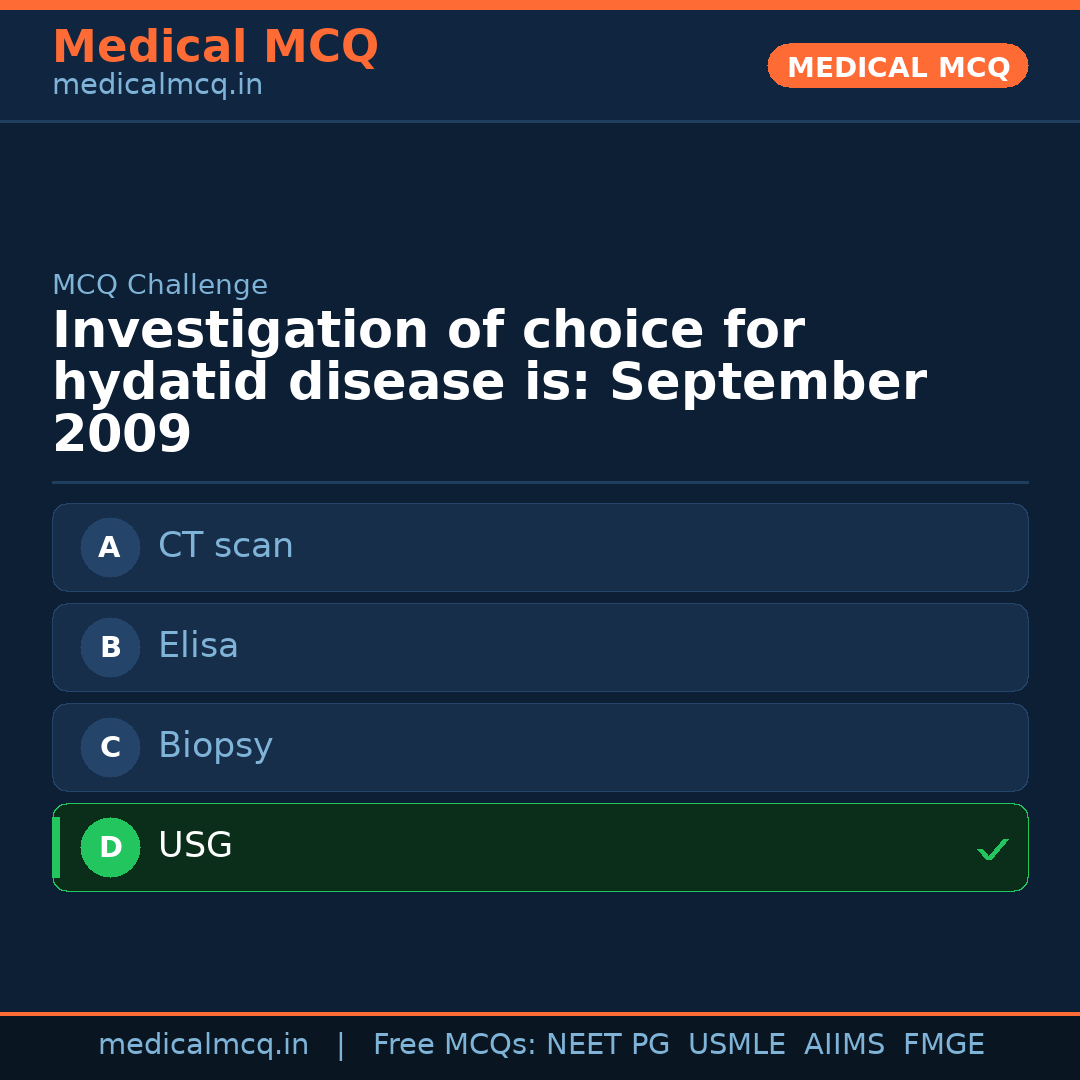
Task: Select the Biopsy answer option
Action: 540,747
